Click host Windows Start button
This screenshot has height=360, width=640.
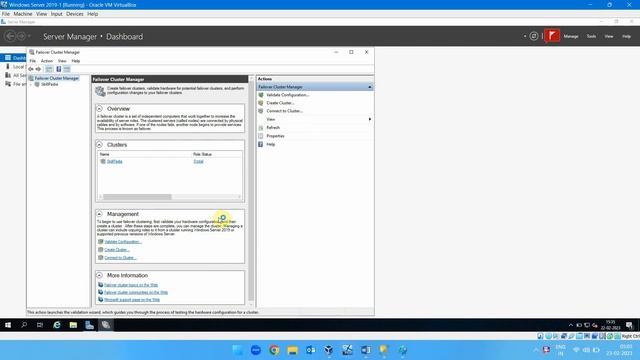[x=238, y=350]
